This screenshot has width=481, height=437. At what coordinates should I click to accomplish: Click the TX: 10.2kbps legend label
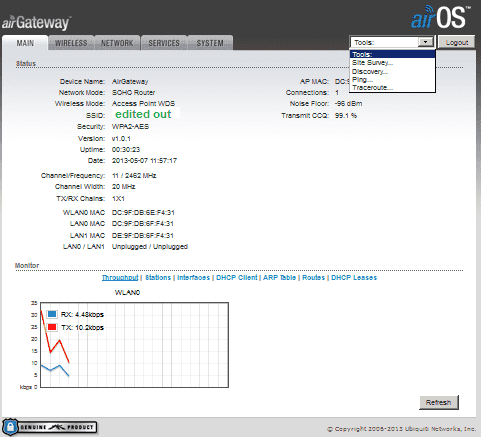tap(82, 328)
